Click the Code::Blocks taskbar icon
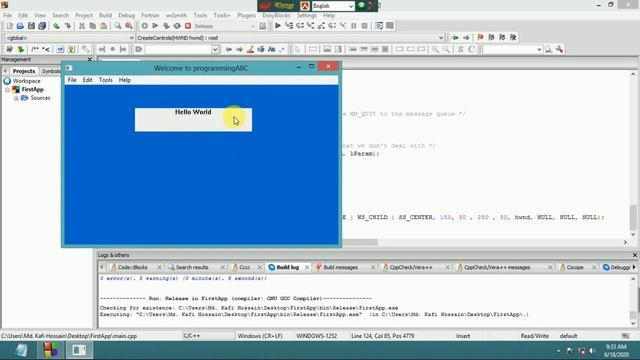The width and height of the screenshot is (640, 360). [50, 350]
